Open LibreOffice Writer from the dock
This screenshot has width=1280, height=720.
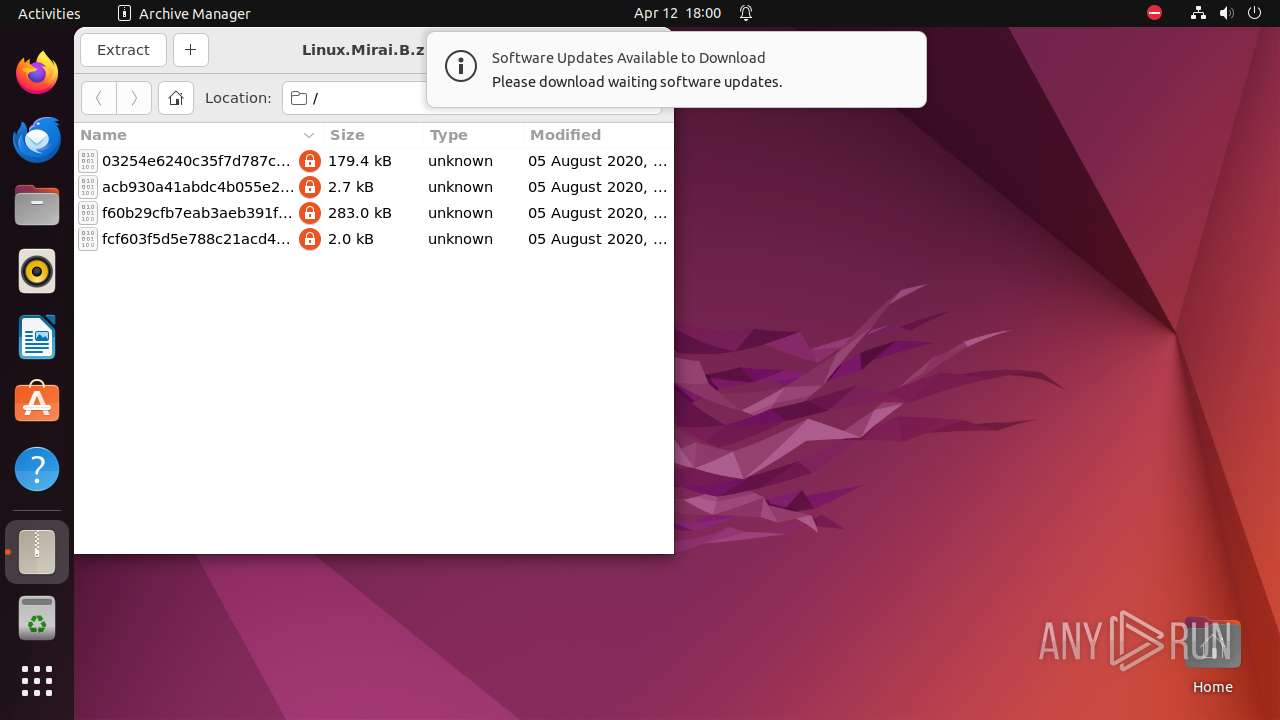(x=37, y=337)
